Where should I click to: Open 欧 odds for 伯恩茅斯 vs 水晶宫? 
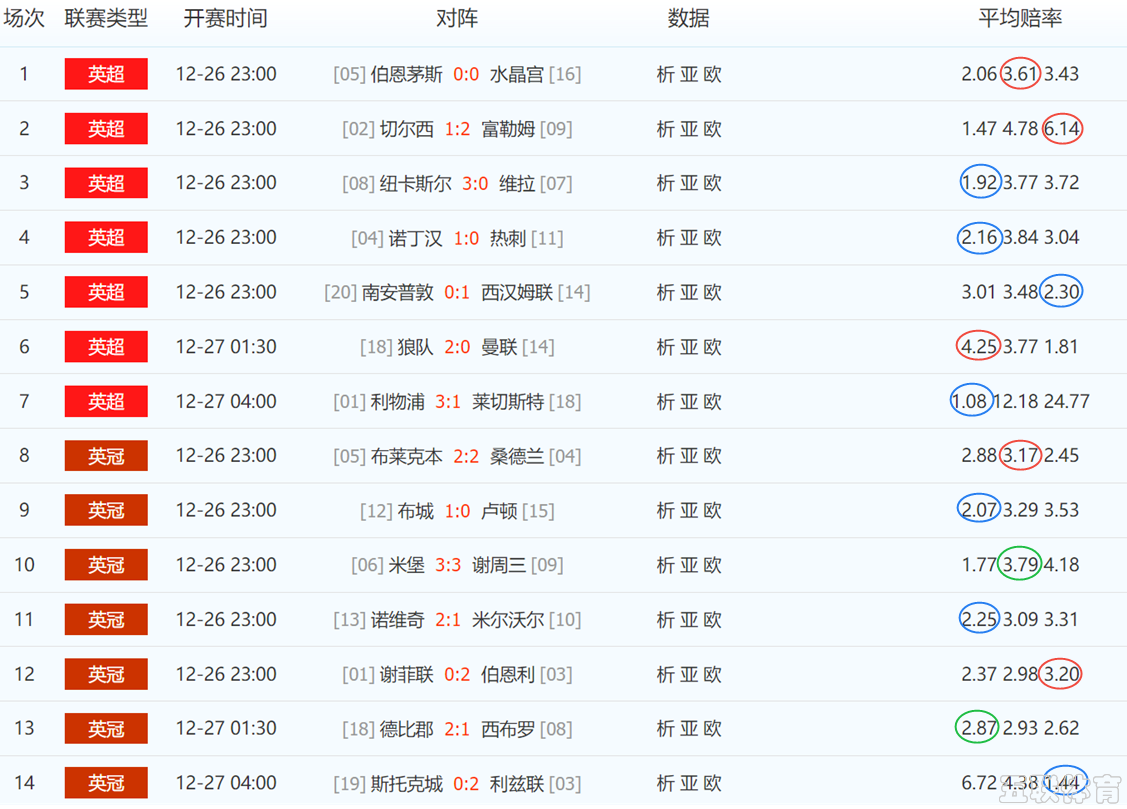712,74
